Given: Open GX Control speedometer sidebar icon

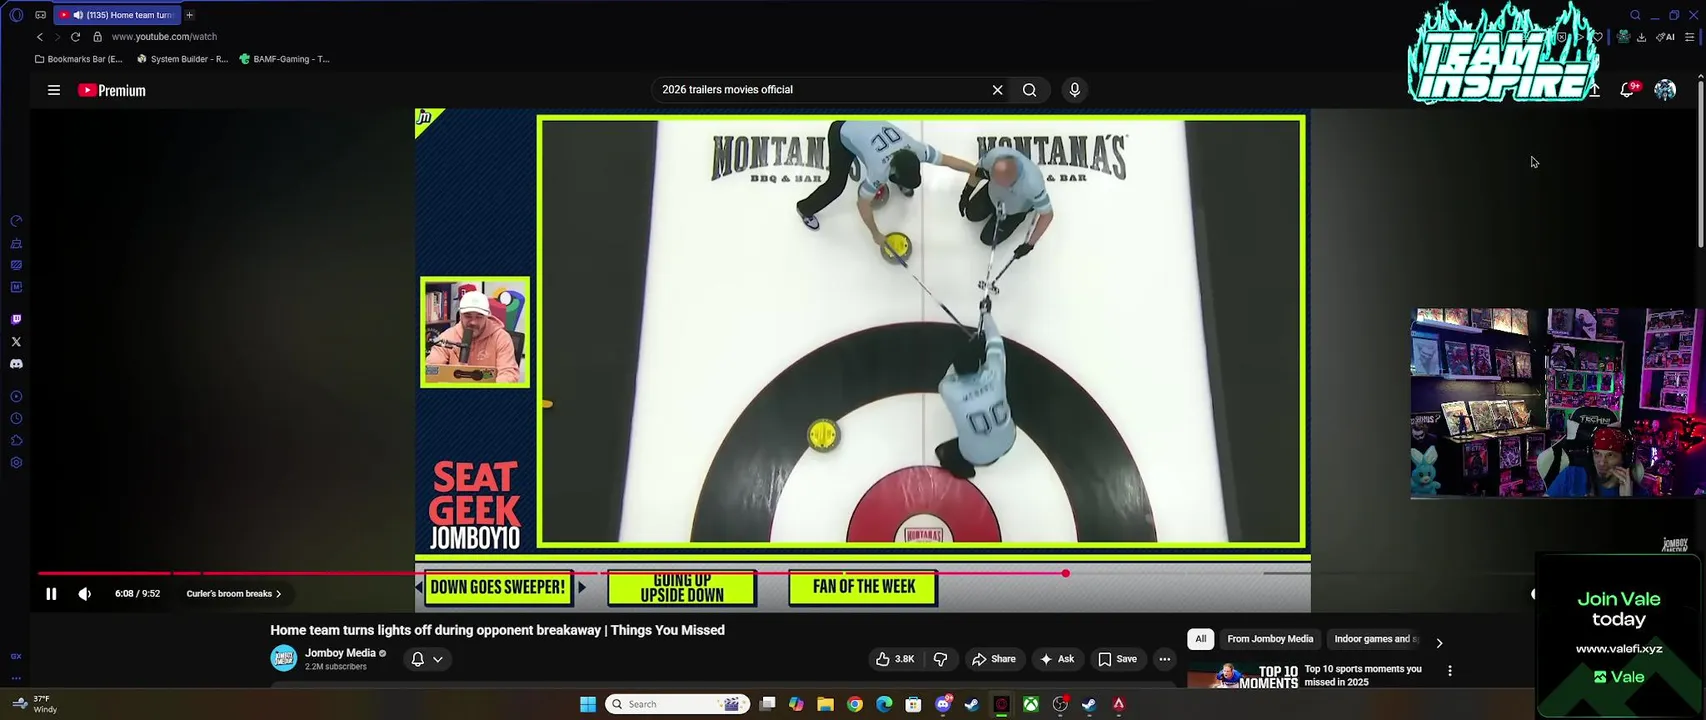Looking at the screenshot, I should point(16,221).
